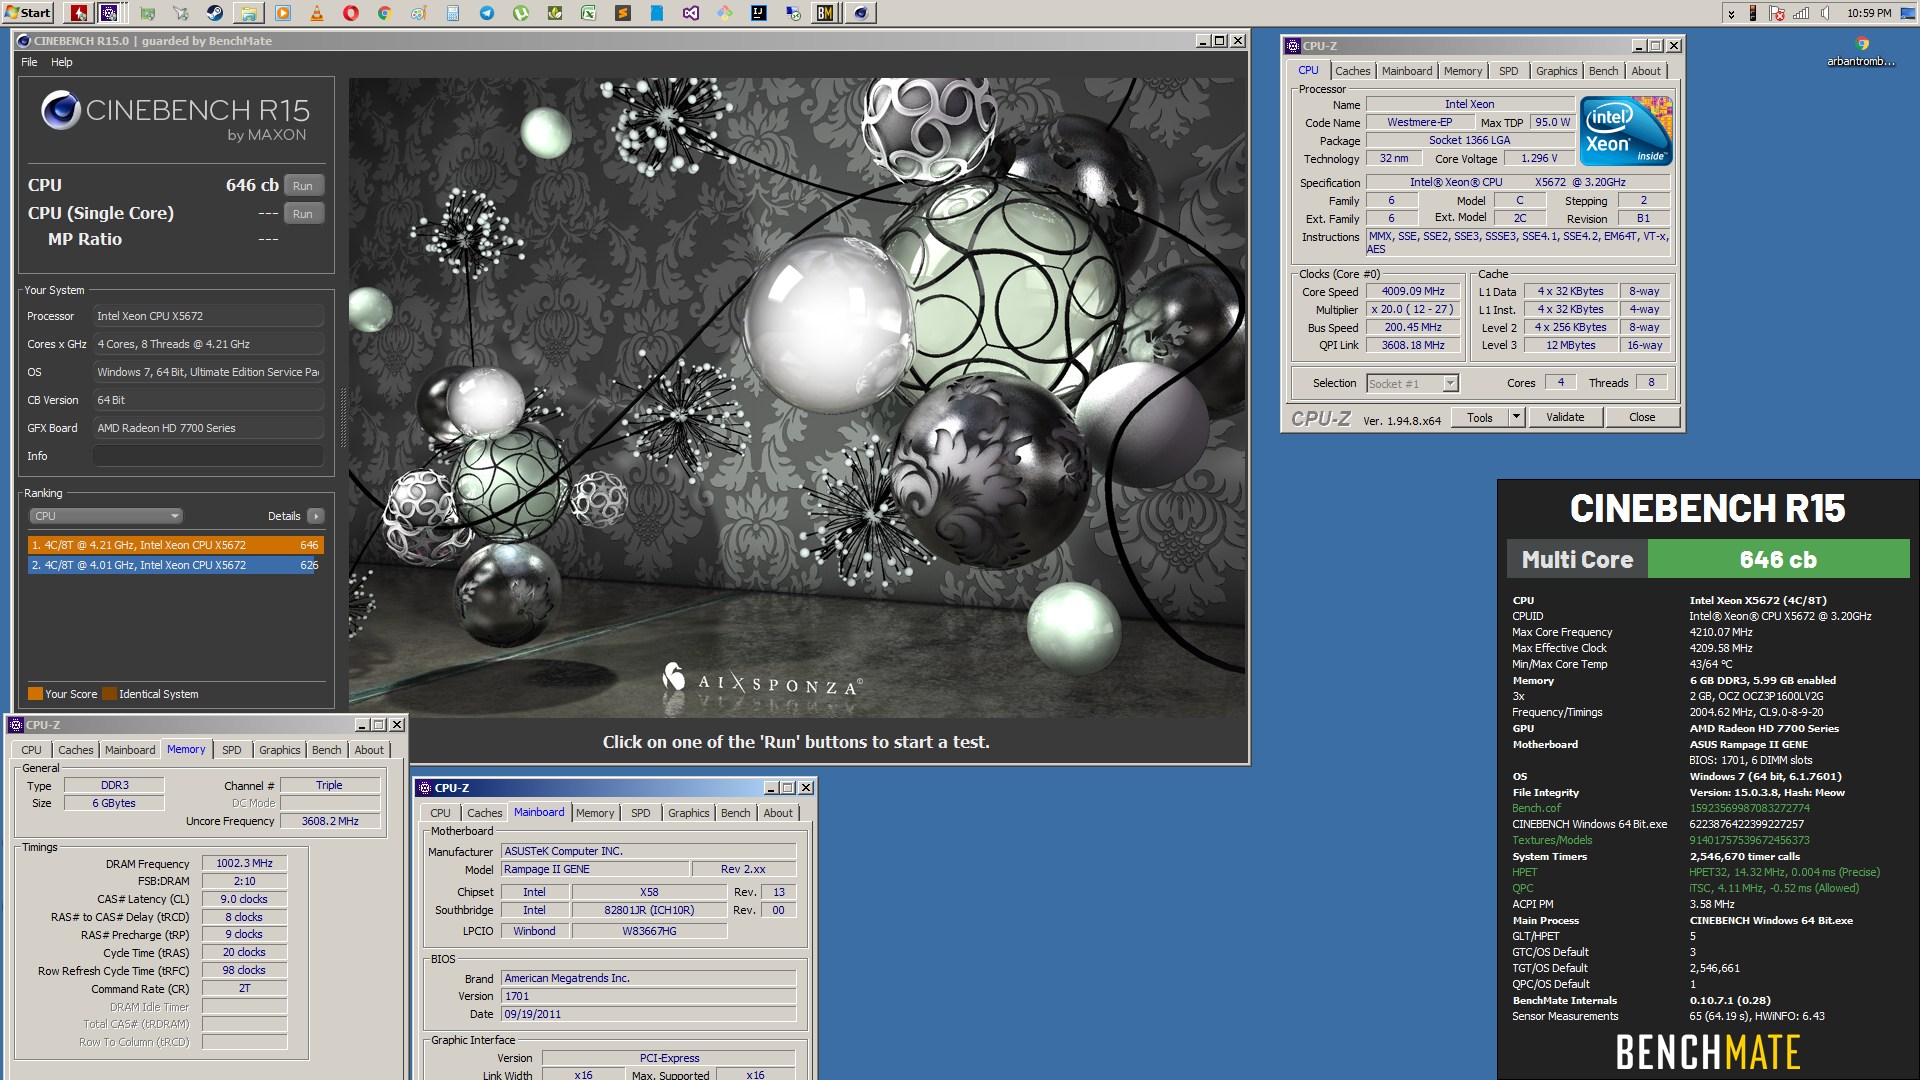
Task: Open the Tools dropdown arrow in CPU-Z
Action: [x=1516, y=417]
